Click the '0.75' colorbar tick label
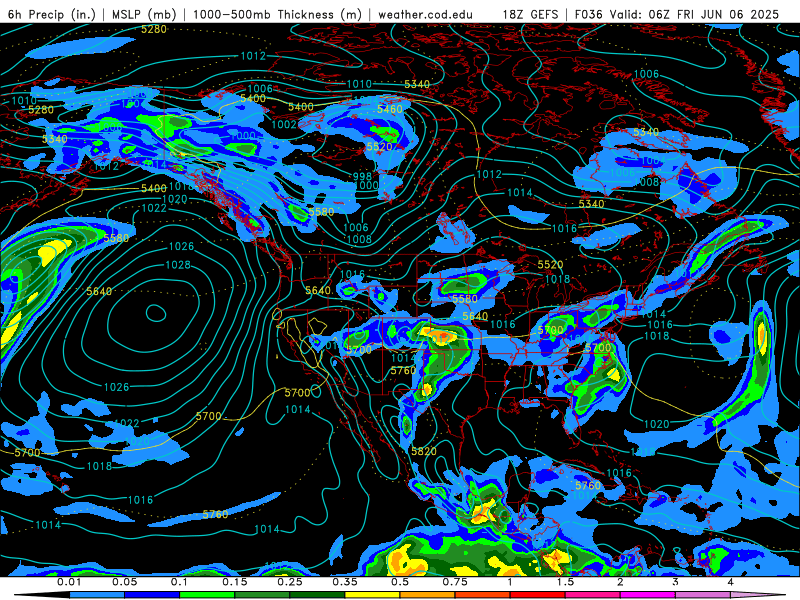Screen dimensions: 800x600 [455, 582]
